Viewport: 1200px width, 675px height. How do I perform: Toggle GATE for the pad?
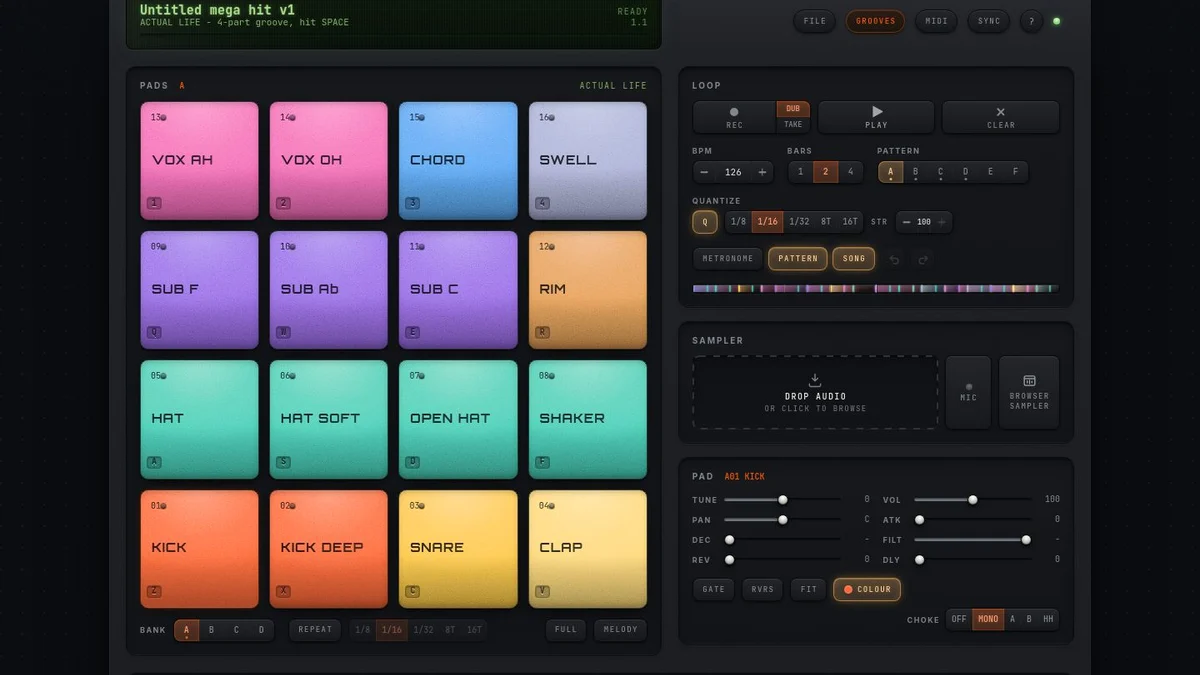[x=714, y=589]
